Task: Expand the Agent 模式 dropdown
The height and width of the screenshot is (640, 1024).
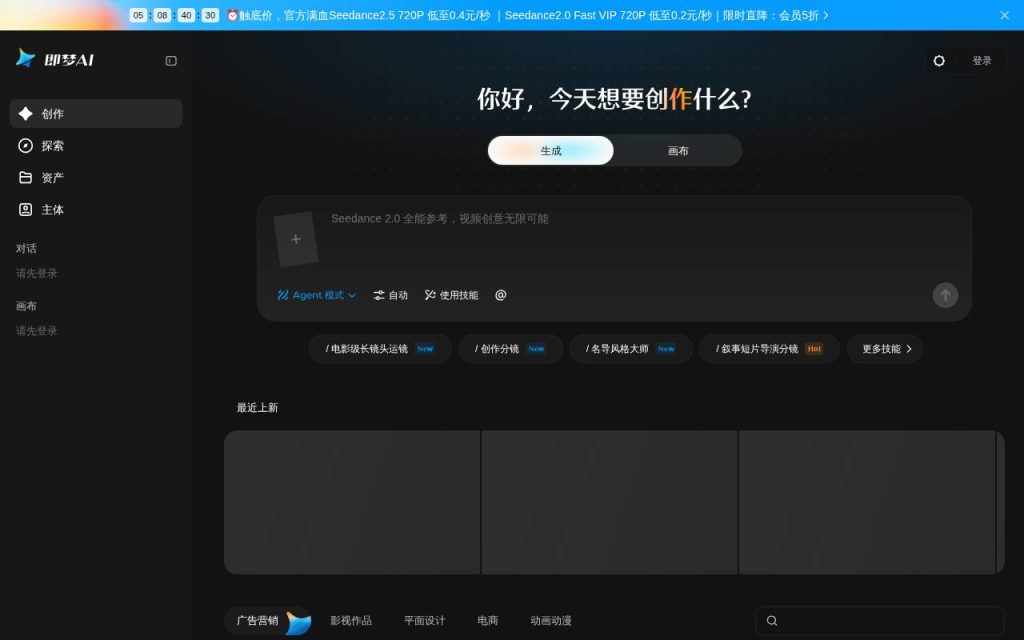Action: coord(317,295)
